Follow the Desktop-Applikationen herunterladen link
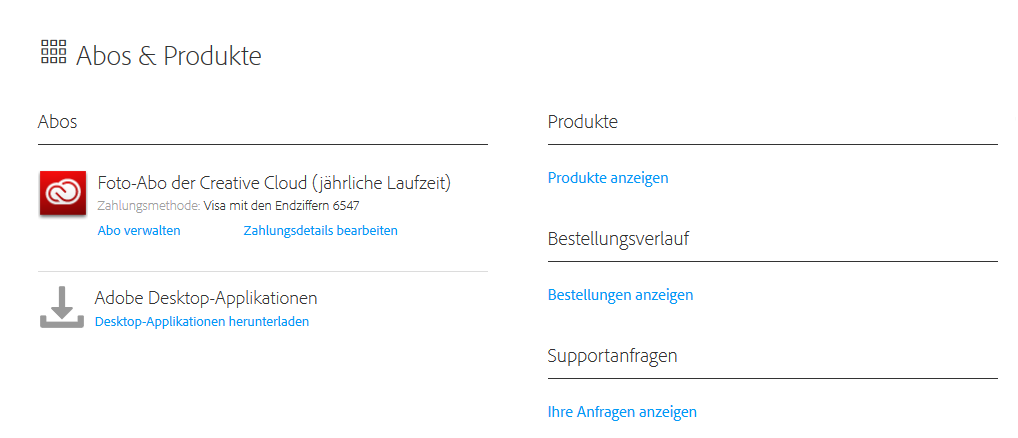 [x=202, y=322]
